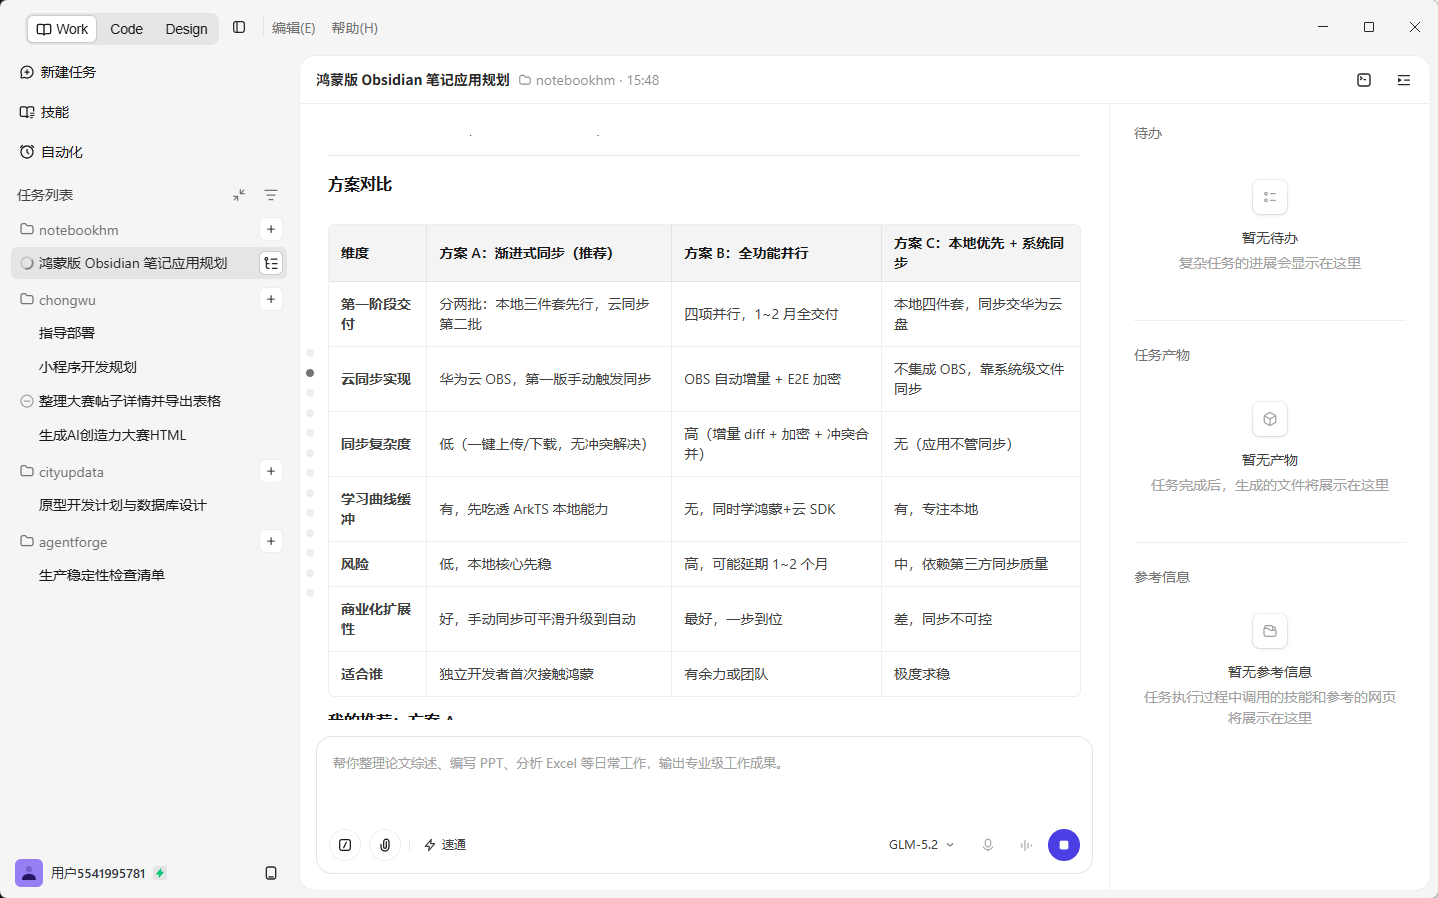Image resolution: width=1438 pixels, height=898 pixels.
Task: Switch to the Design tab
Action: click(186, 29)
